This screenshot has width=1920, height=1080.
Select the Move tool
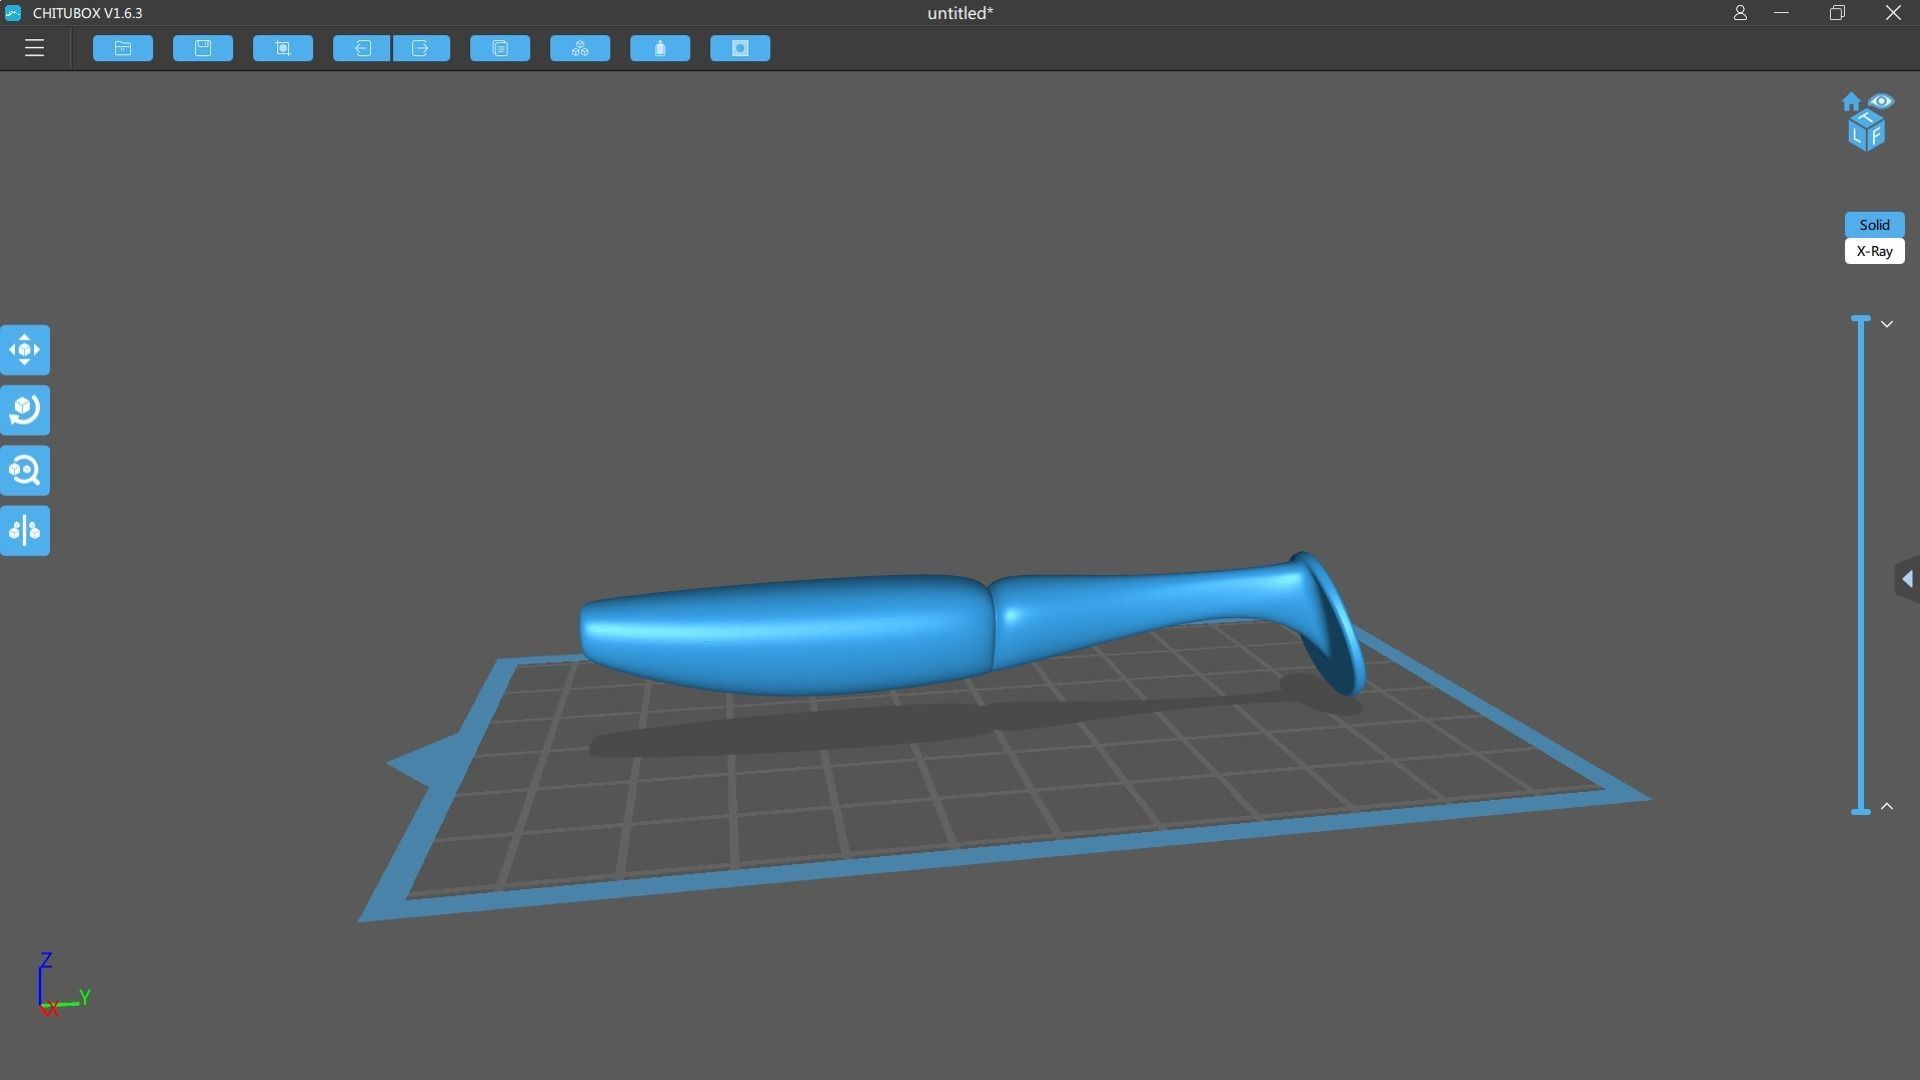(x=25, y=350)
